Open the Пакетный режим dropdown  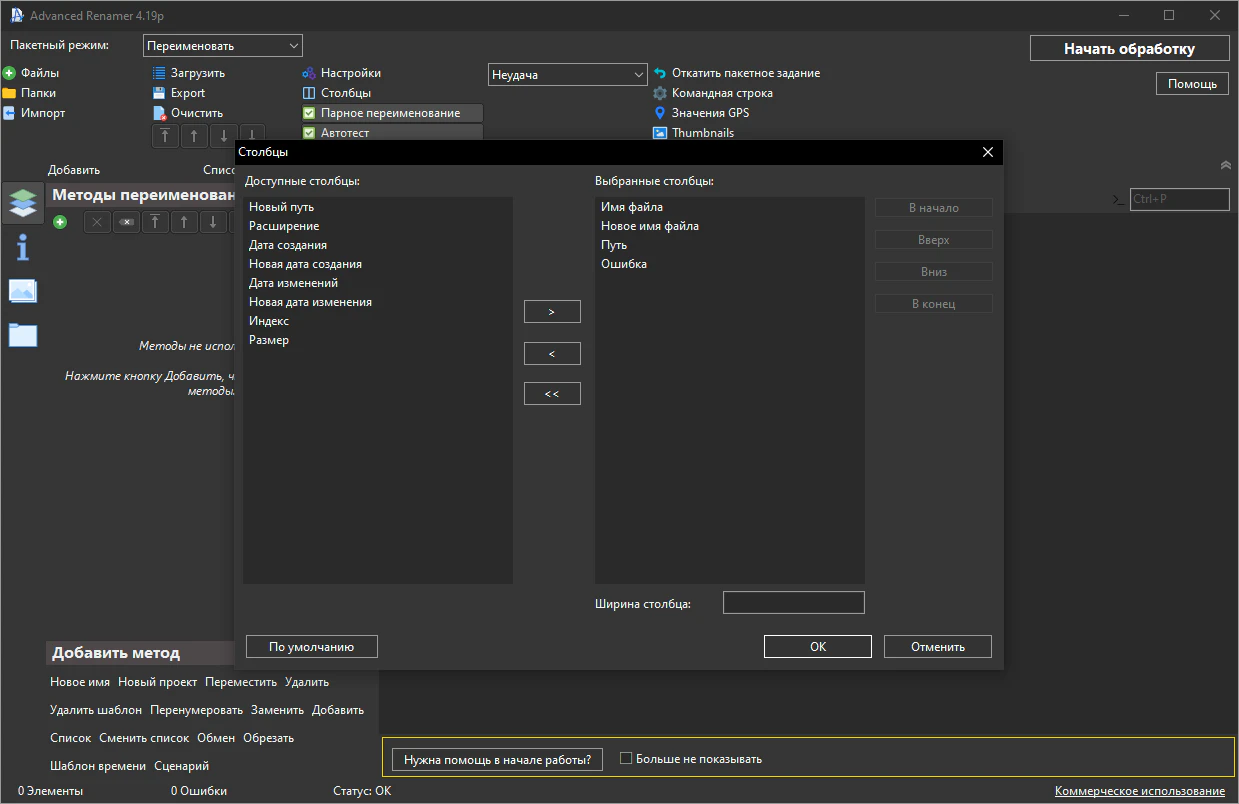pos(222,46)
